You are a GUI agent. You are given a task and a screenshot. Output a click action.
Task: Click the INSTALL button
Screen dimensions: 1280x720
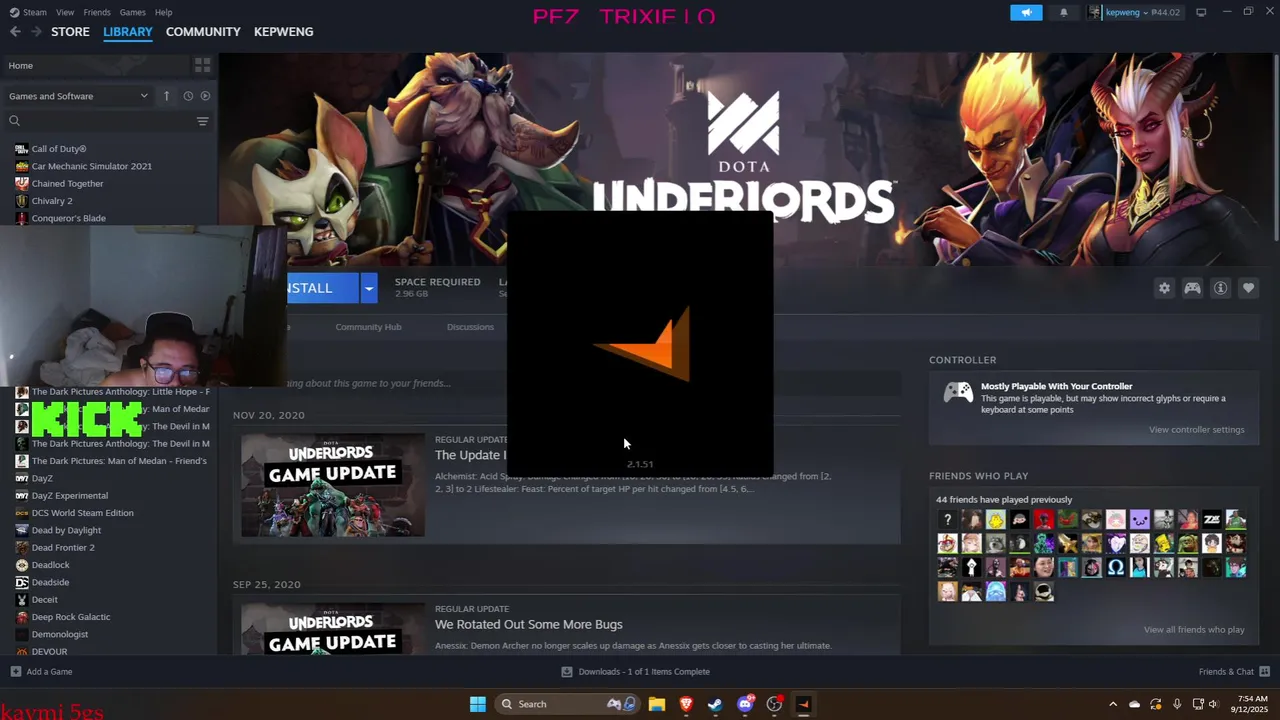(322, 288)
